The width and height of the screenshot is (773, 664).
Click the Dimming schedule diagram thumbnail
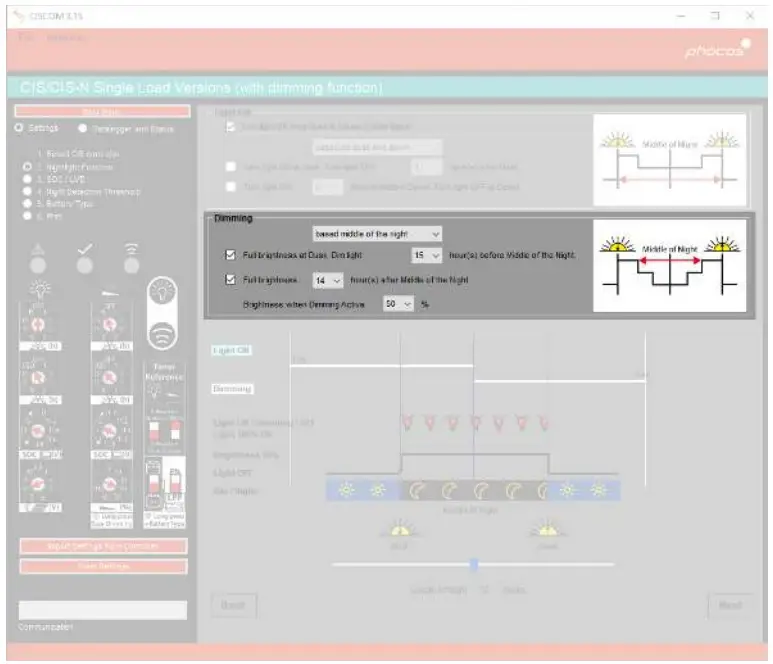click(669, 265)
